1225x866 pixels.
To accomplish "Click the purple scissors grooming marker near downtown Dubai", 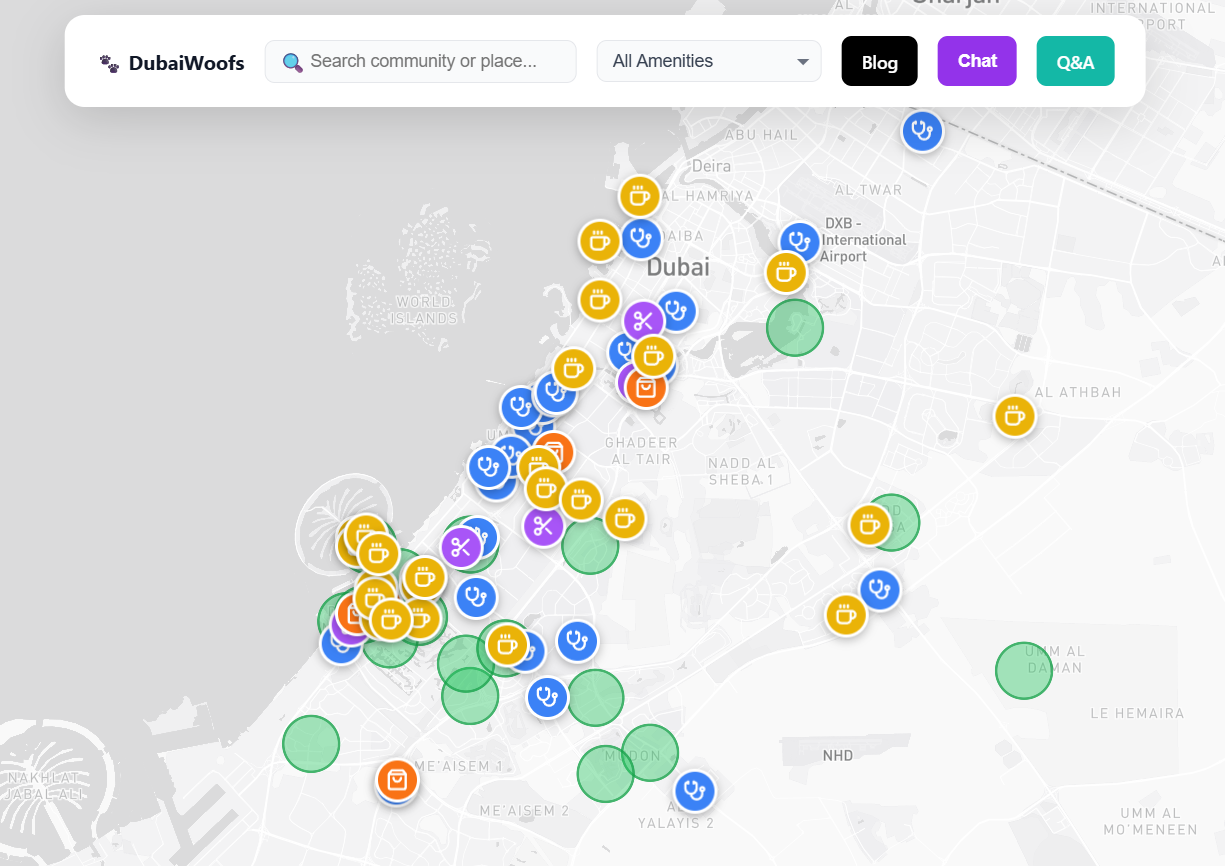I will pos(643,320).
